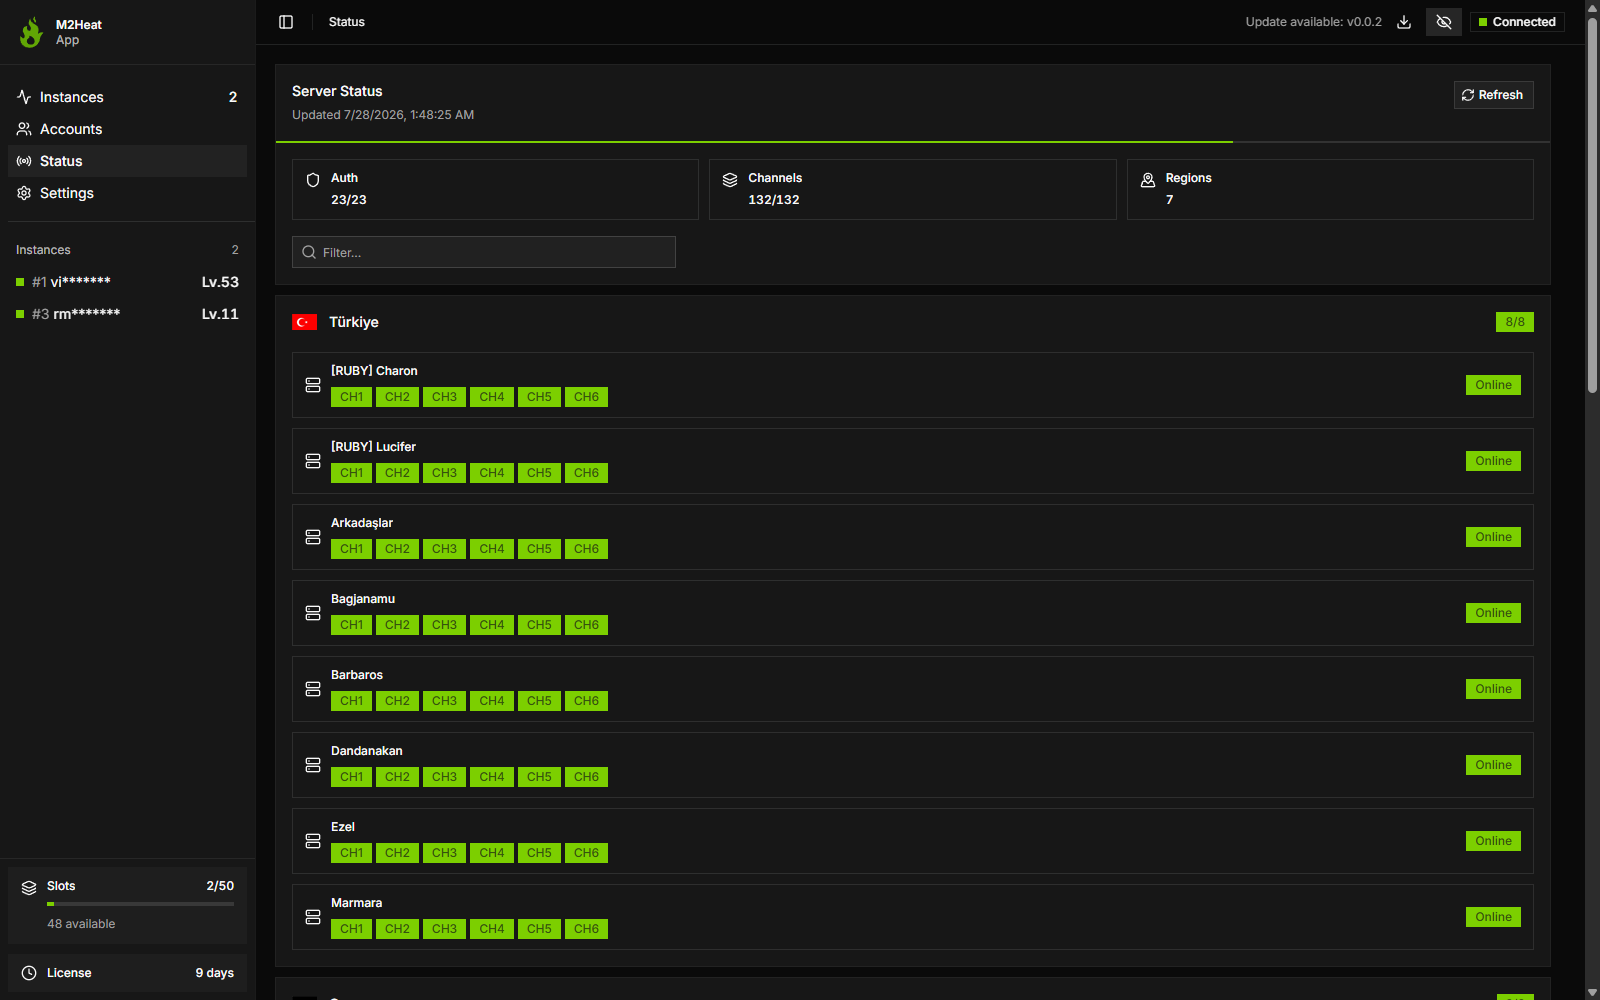Click the vertical scrollbar thumb

(x=1592, y=205)
